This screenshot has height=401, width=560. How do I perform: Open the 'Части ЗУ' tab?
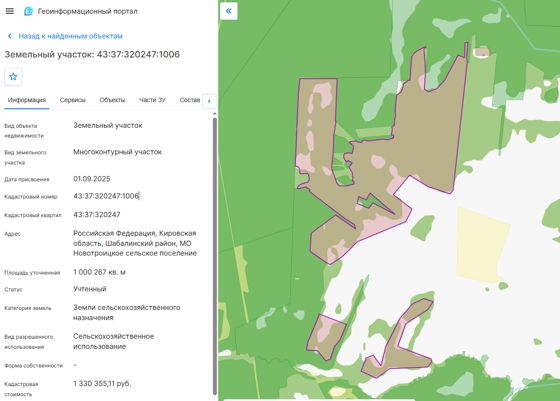click(x=152, y=100)
